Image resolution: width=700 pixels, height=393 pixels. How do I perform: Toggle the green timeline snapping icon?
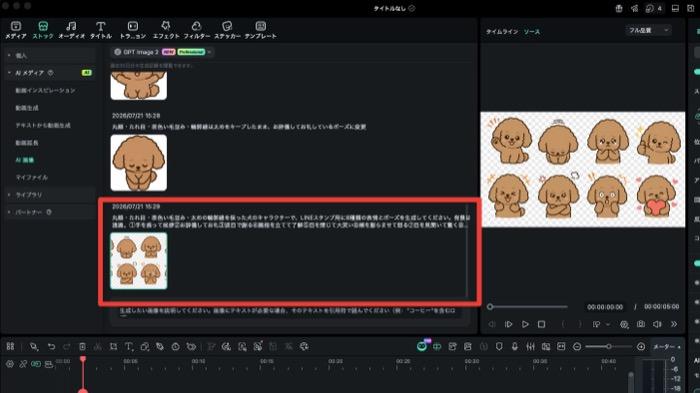click(x=36, y=364)
